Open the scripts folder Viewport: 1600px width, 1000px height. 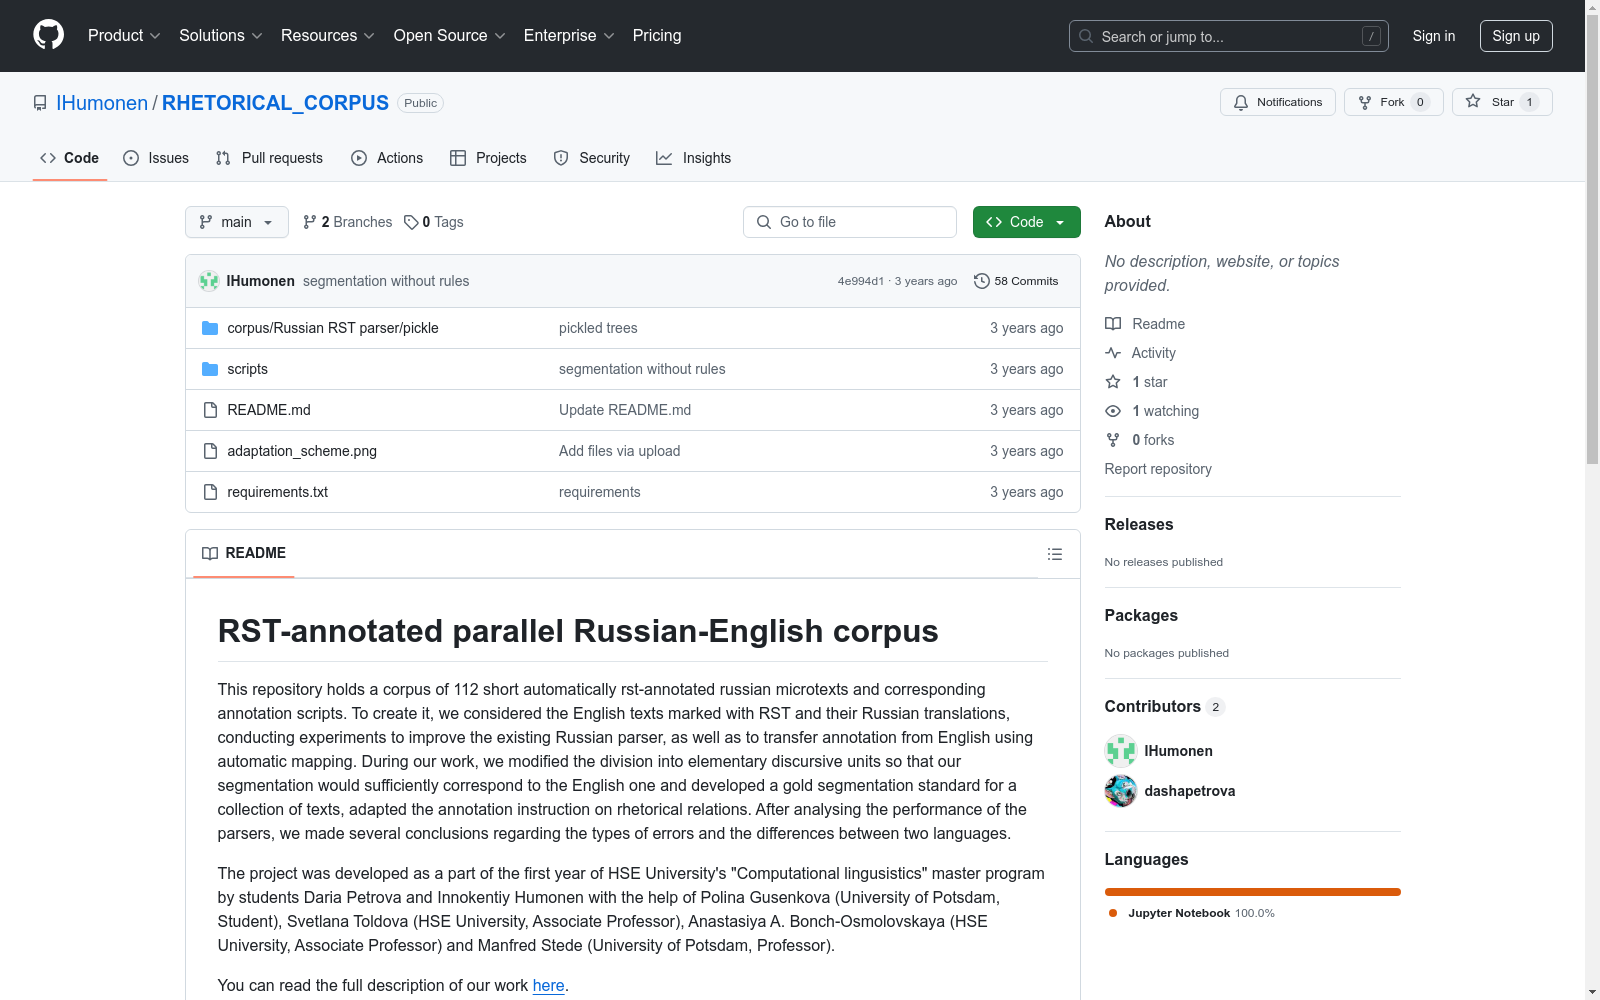click(247, 369)
